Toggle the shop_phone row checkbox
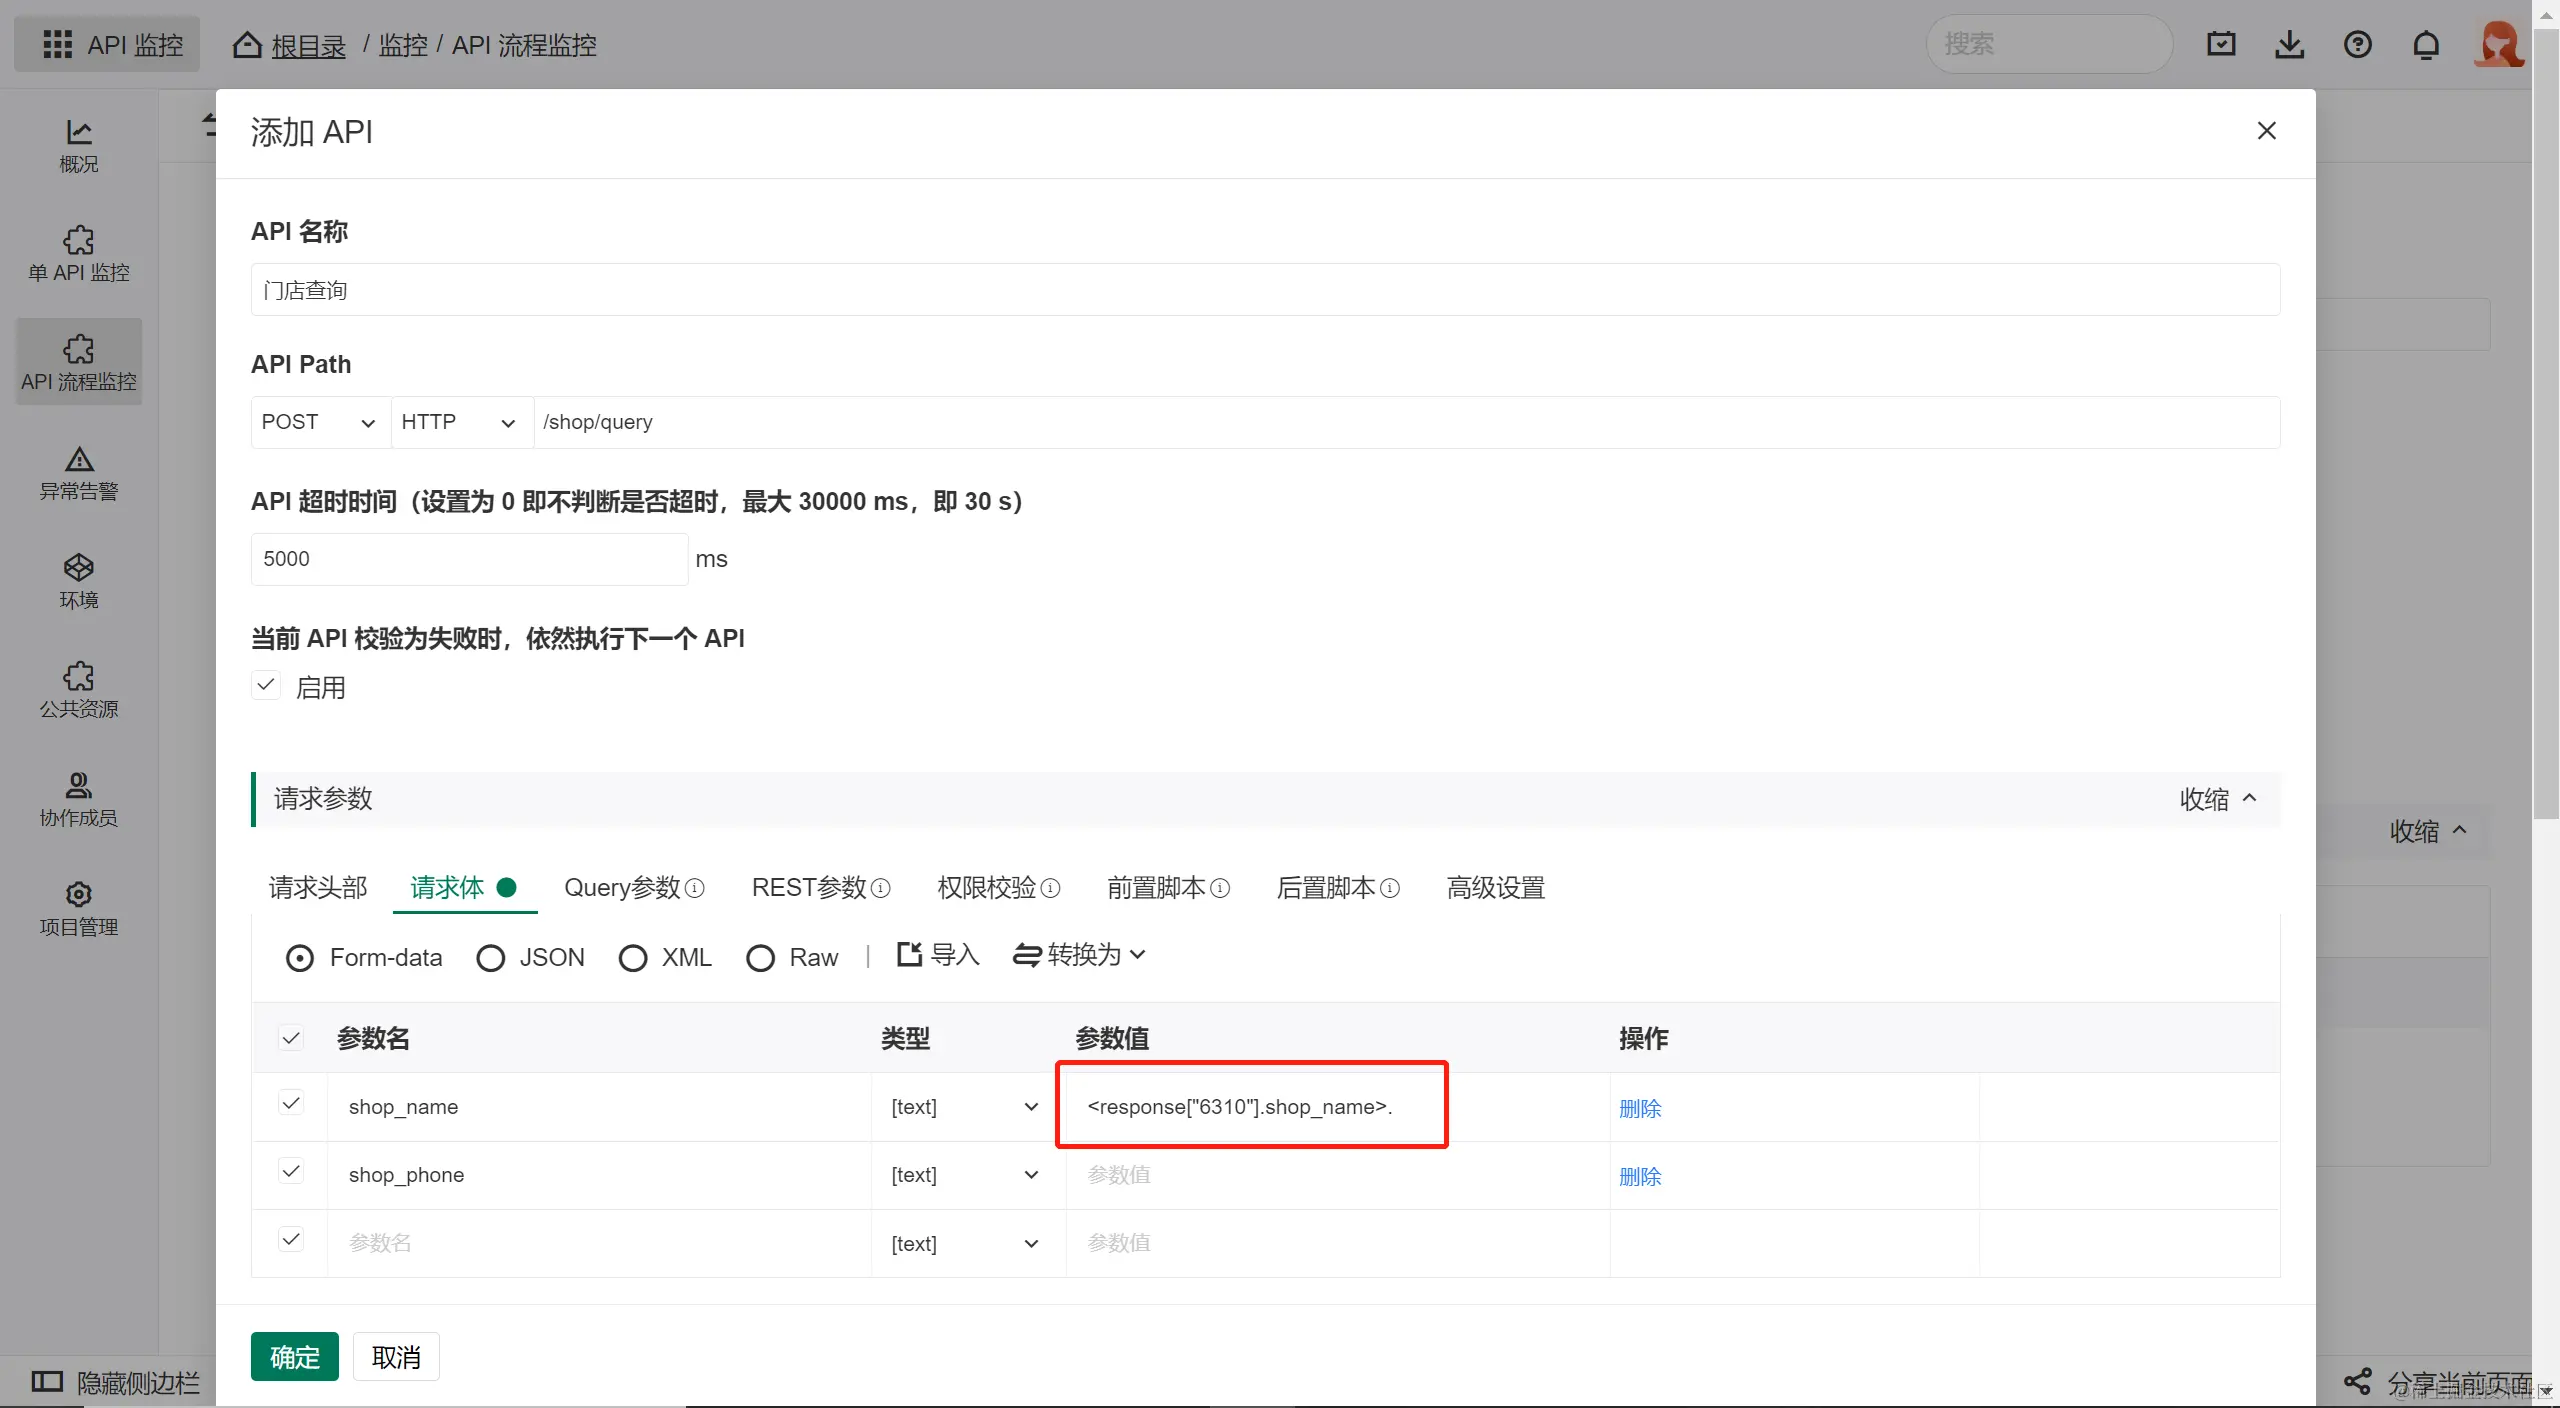 [291, 1172]
